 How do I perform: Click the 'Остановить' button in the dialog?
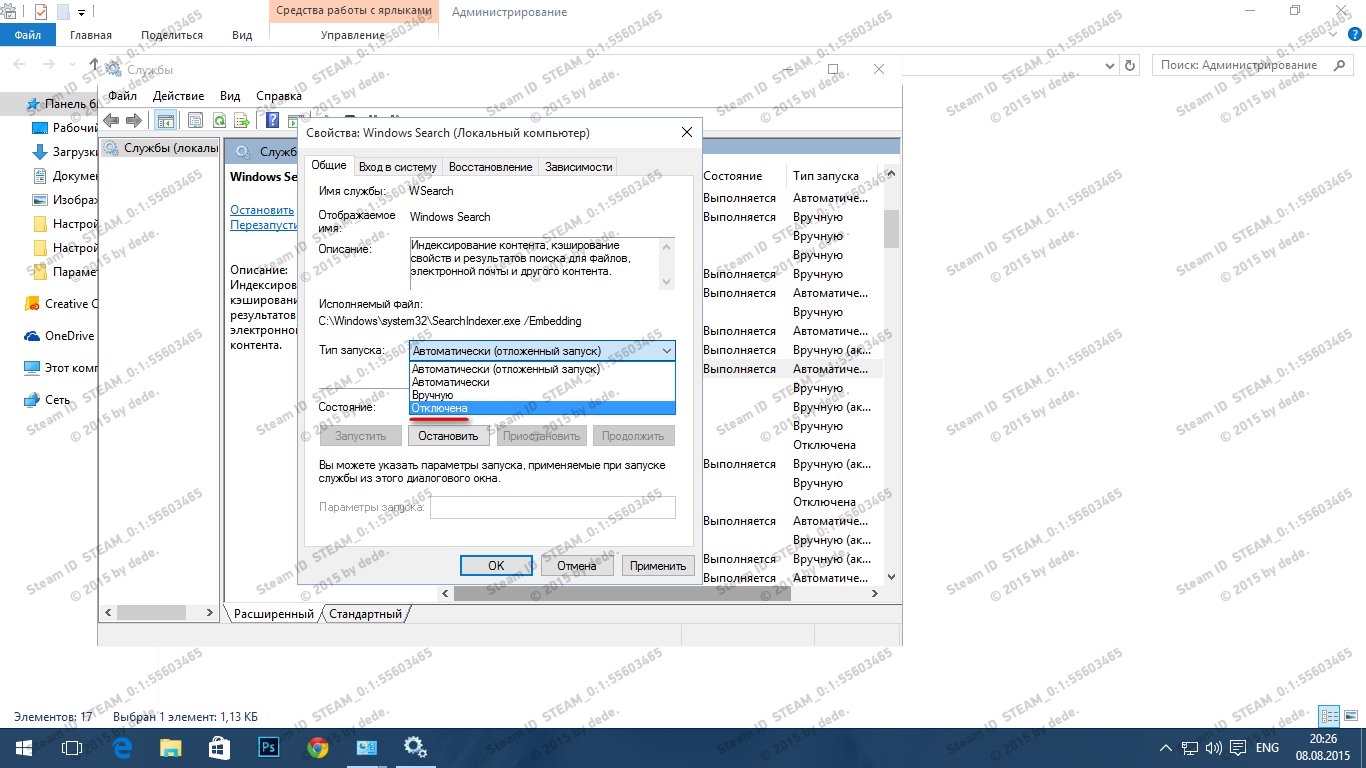pyautogui.click(x=449, y=436)
